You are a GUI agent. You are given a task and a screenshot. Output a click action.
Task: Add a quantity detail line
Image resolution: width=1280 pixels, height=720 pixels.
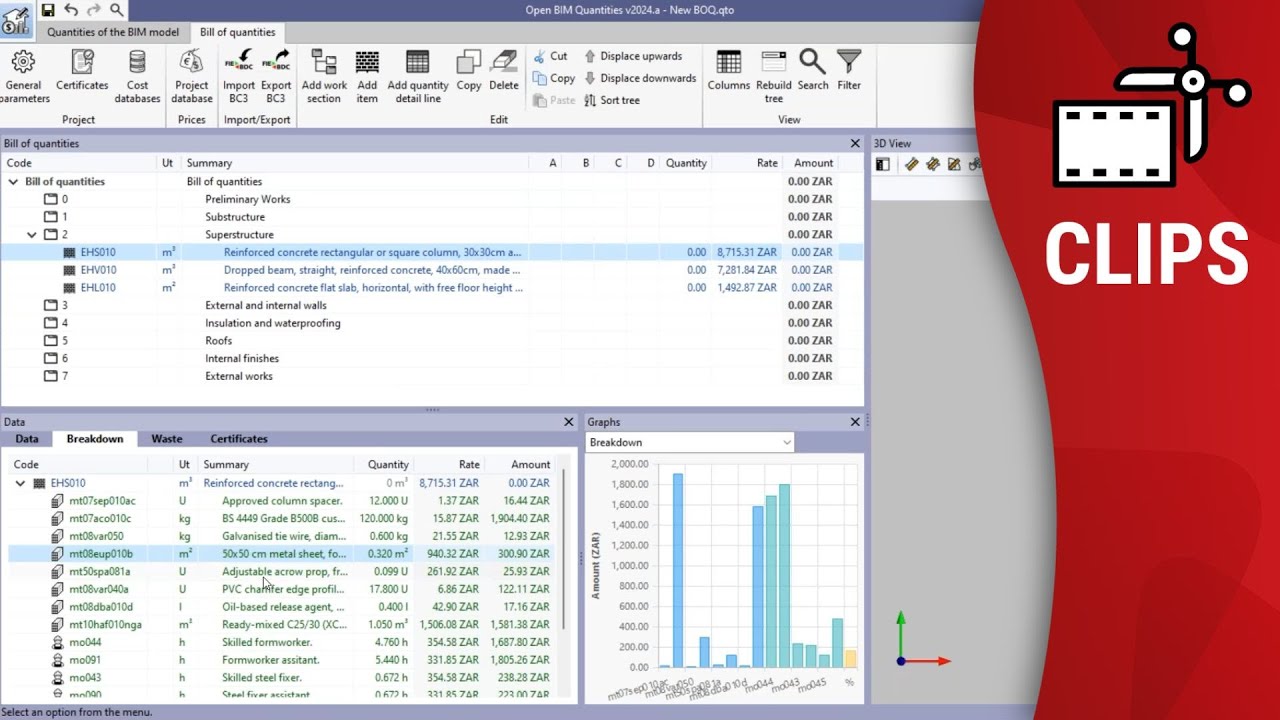pyautogui.click(x=417, y=75)
